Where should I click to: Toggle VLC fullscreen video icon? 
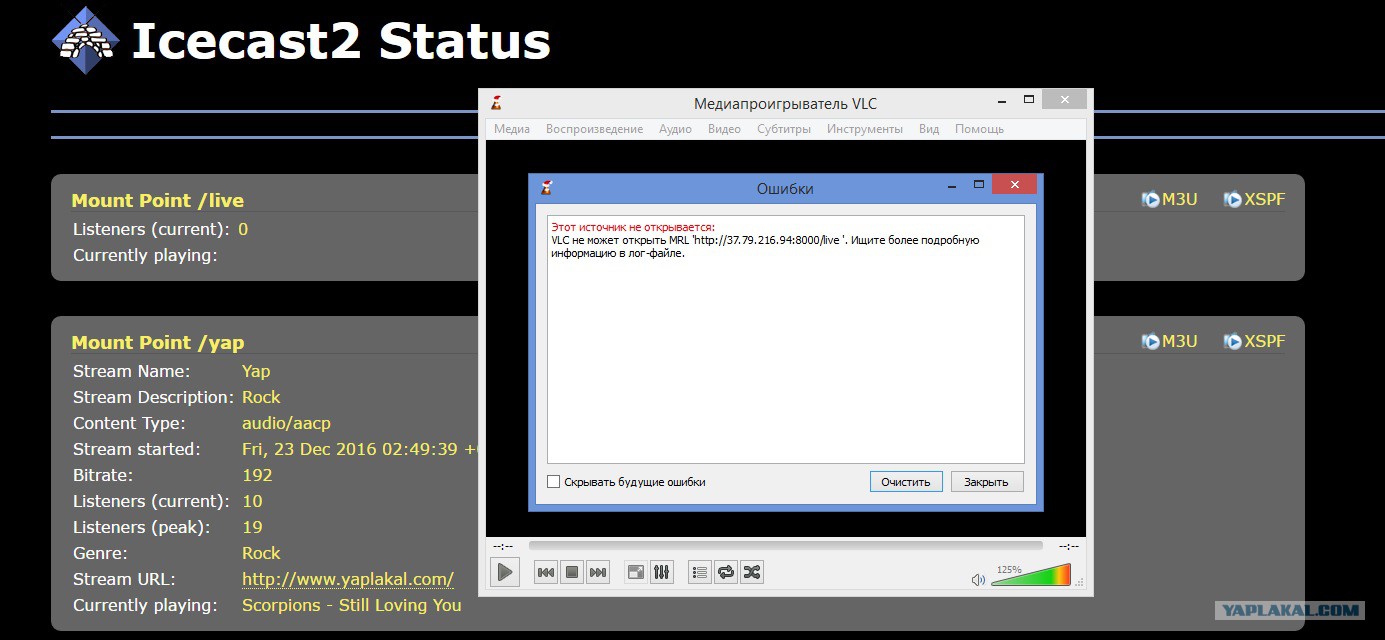click(x=636, y=572)
